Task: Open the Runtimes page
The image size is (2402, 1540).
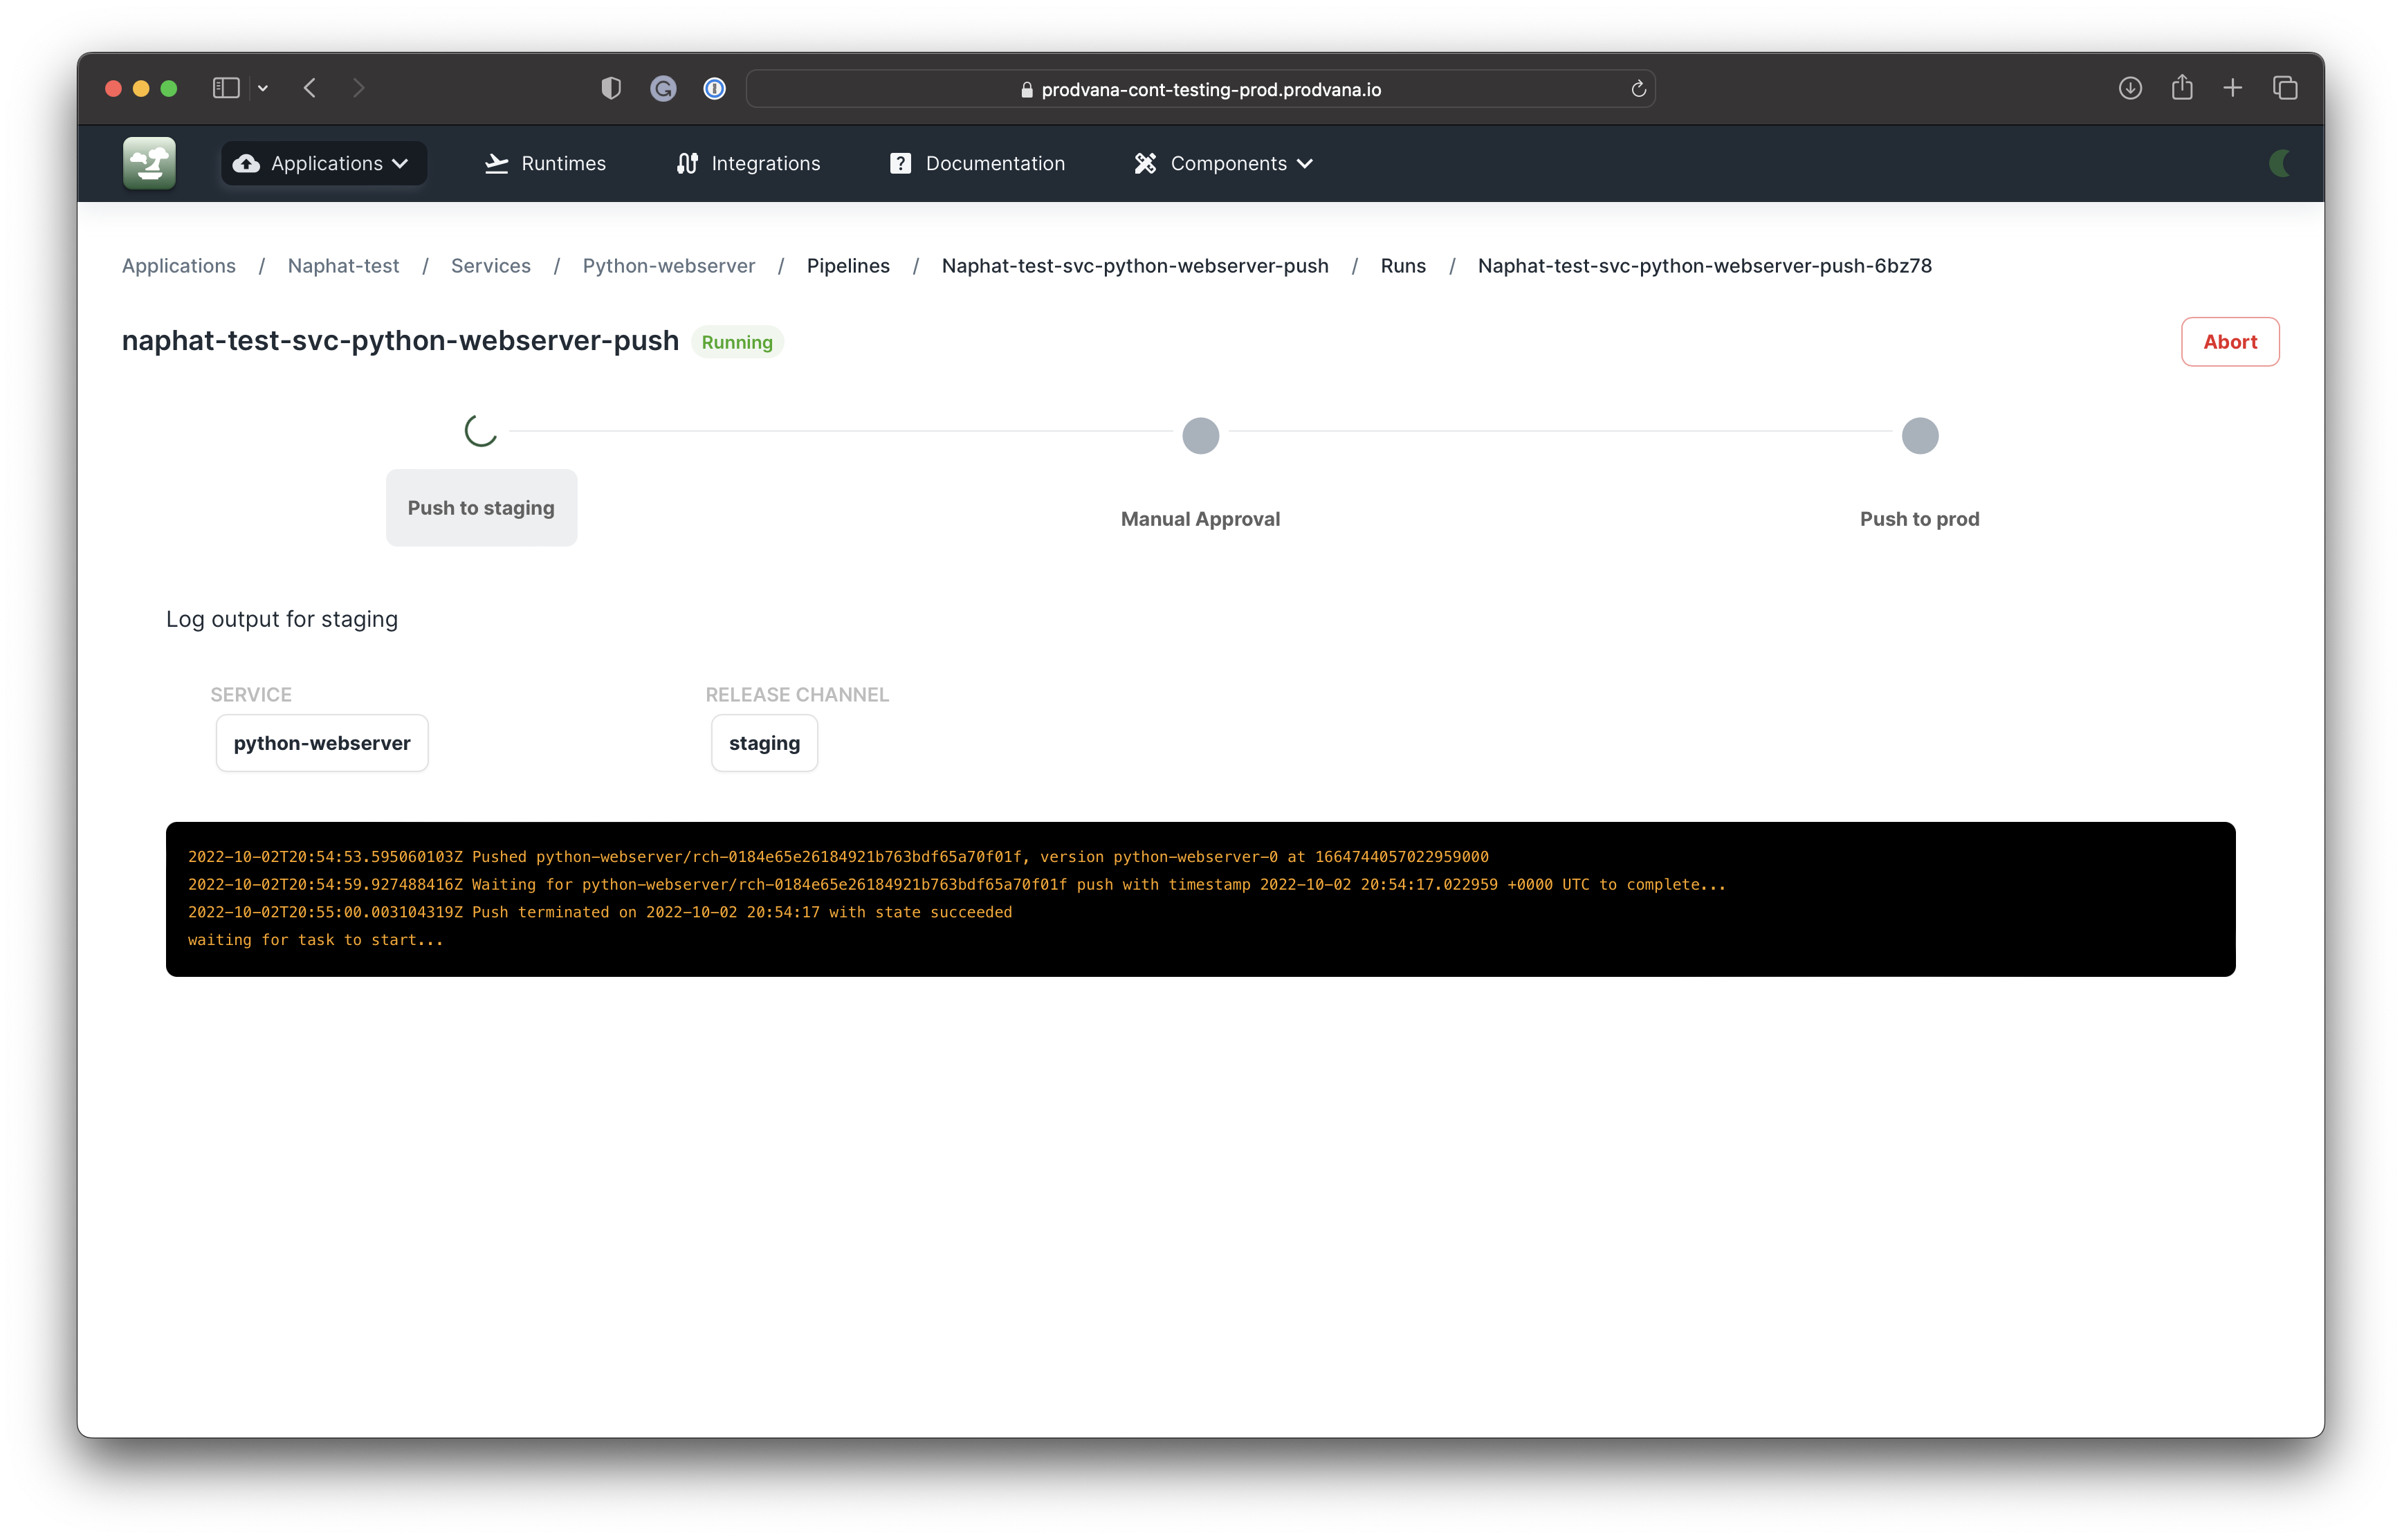Action: coord(545,163)
